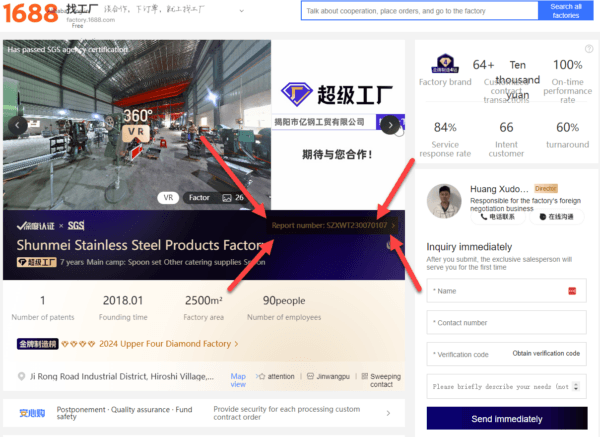Click the Jinwangpu chat contact

(x=328, y=377)
